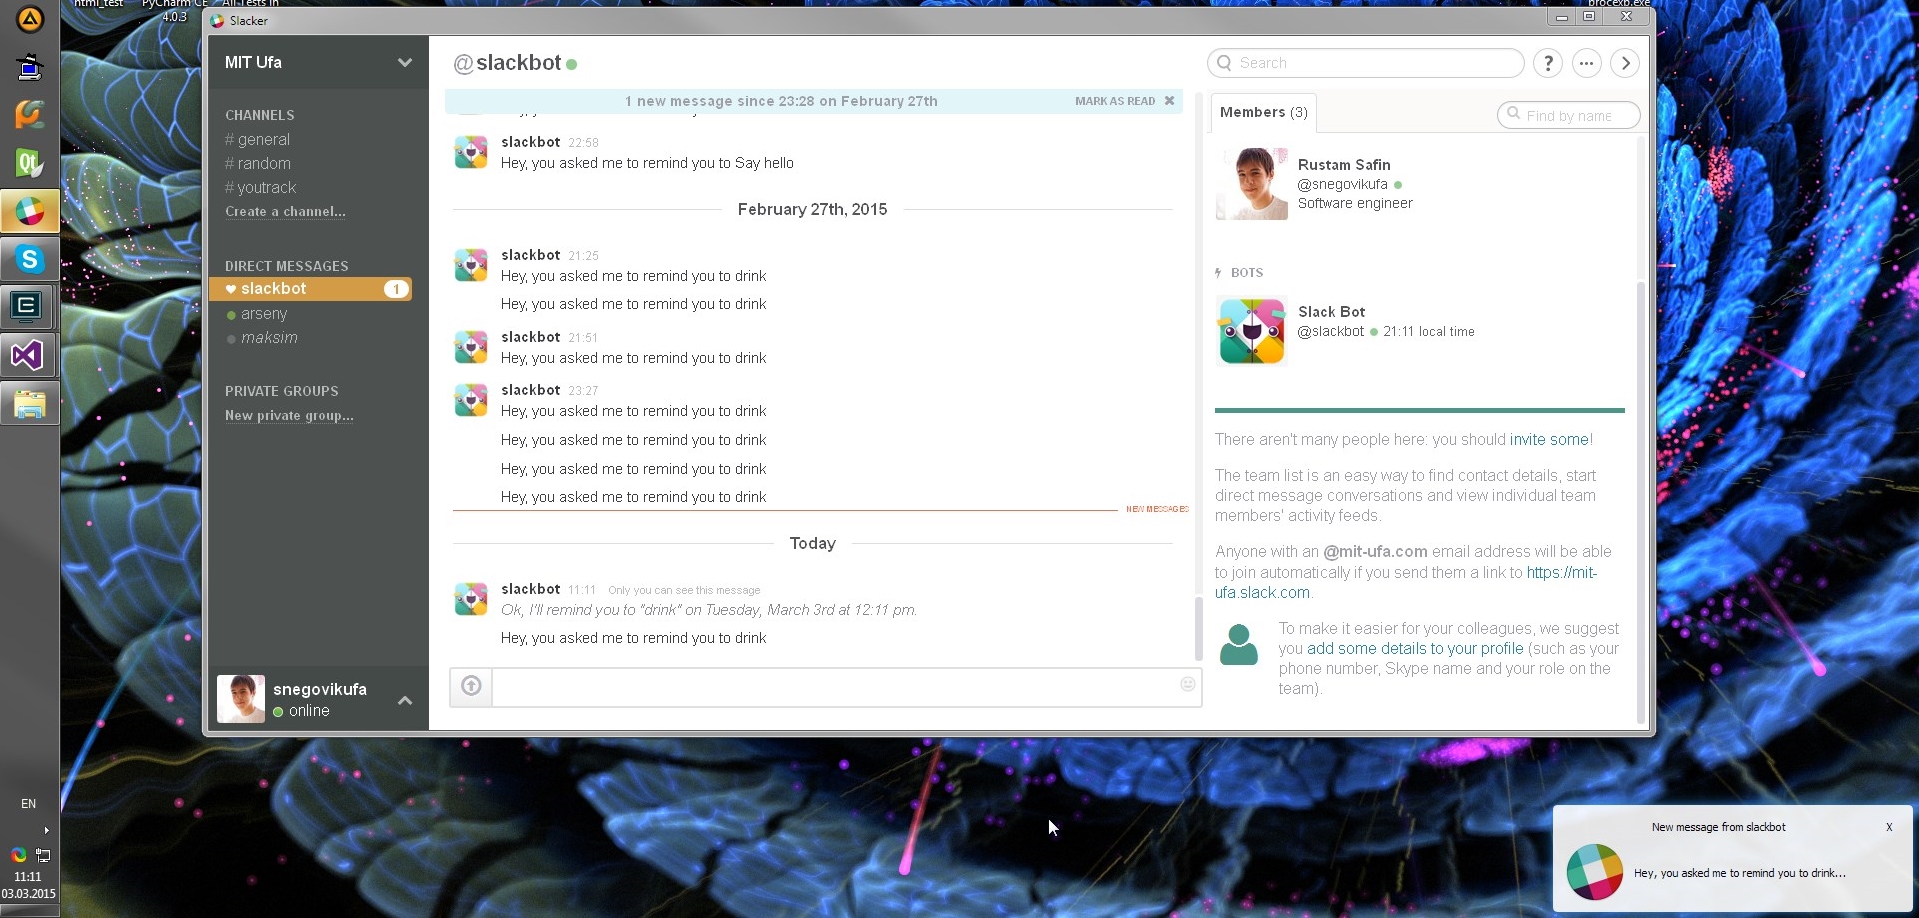The width and height of the screenshot is (1919, 918).
Task: Click the Find by name field
Action: (1569, 115)
